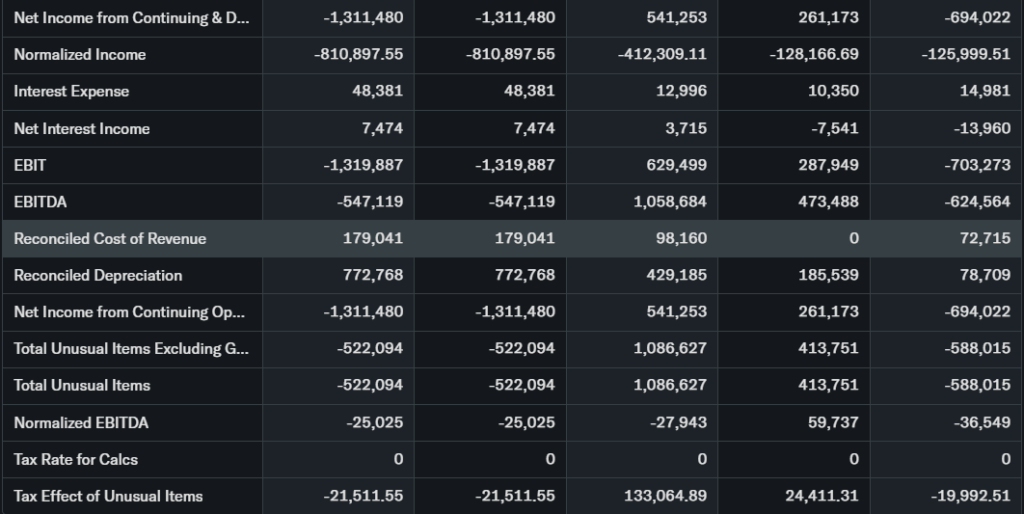The height and width of the screenshot is (514, 1024).
Task: Click the Normalized Income row label
Action: tap(80, 54)
